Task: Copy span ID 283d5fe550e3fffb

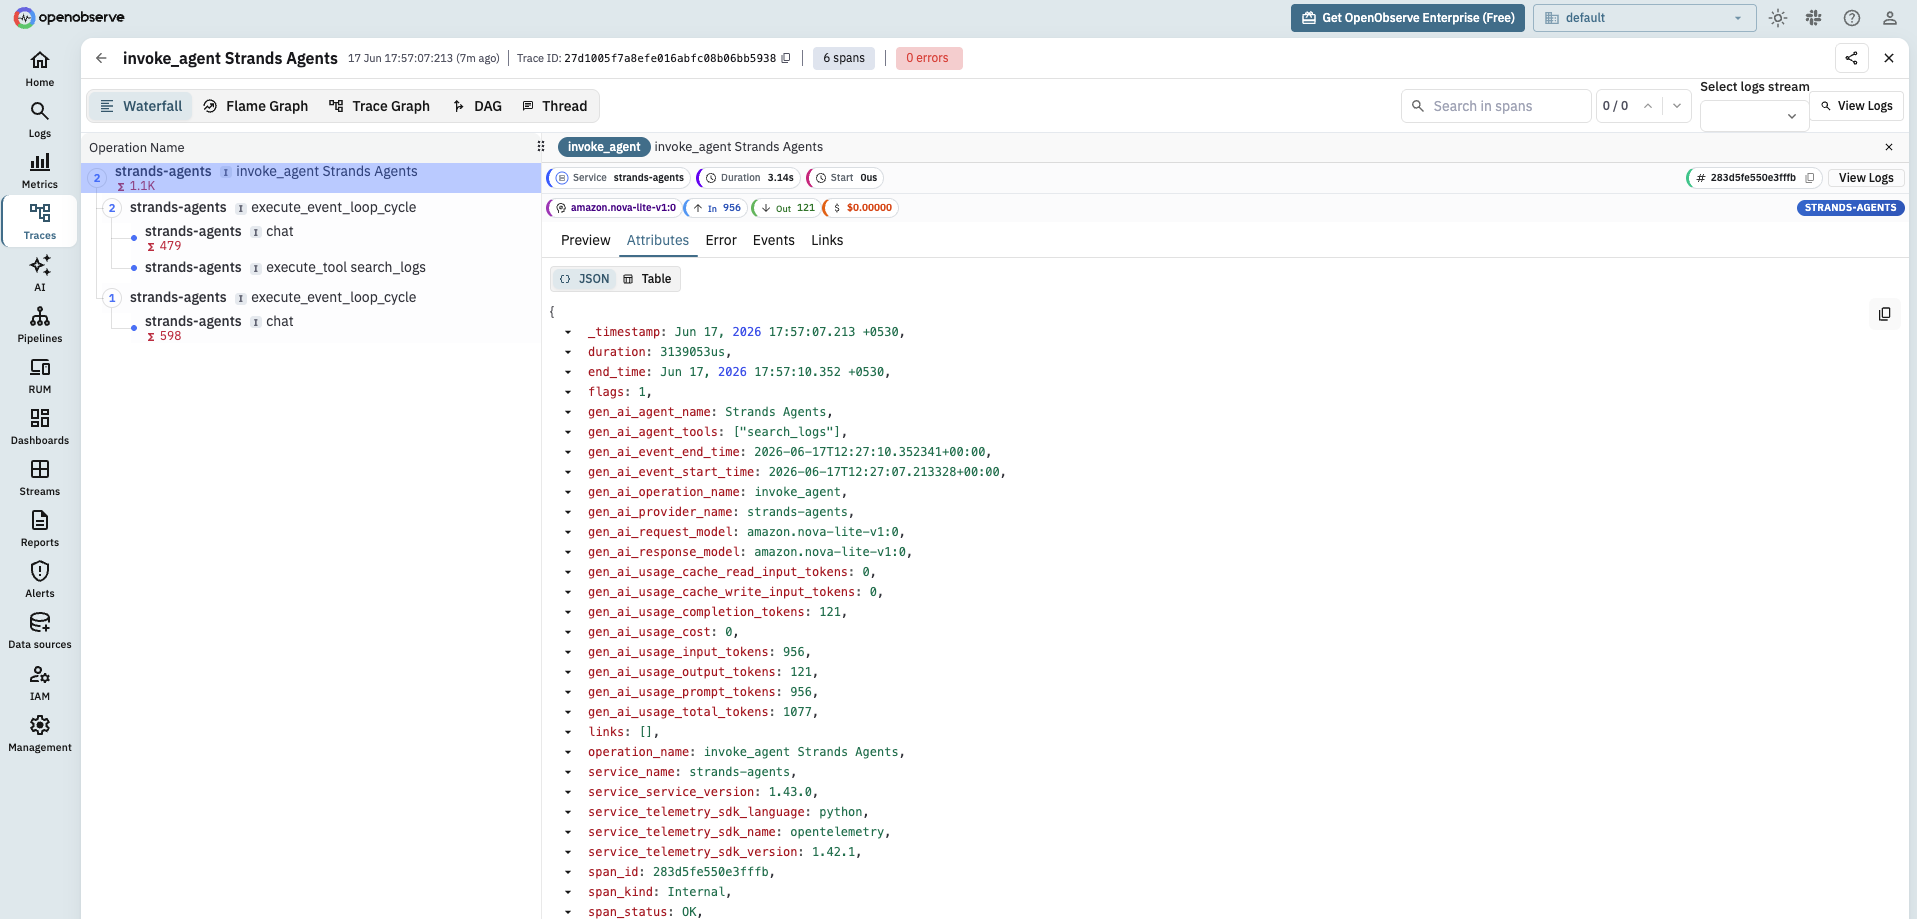Action: coord(1810,178)
